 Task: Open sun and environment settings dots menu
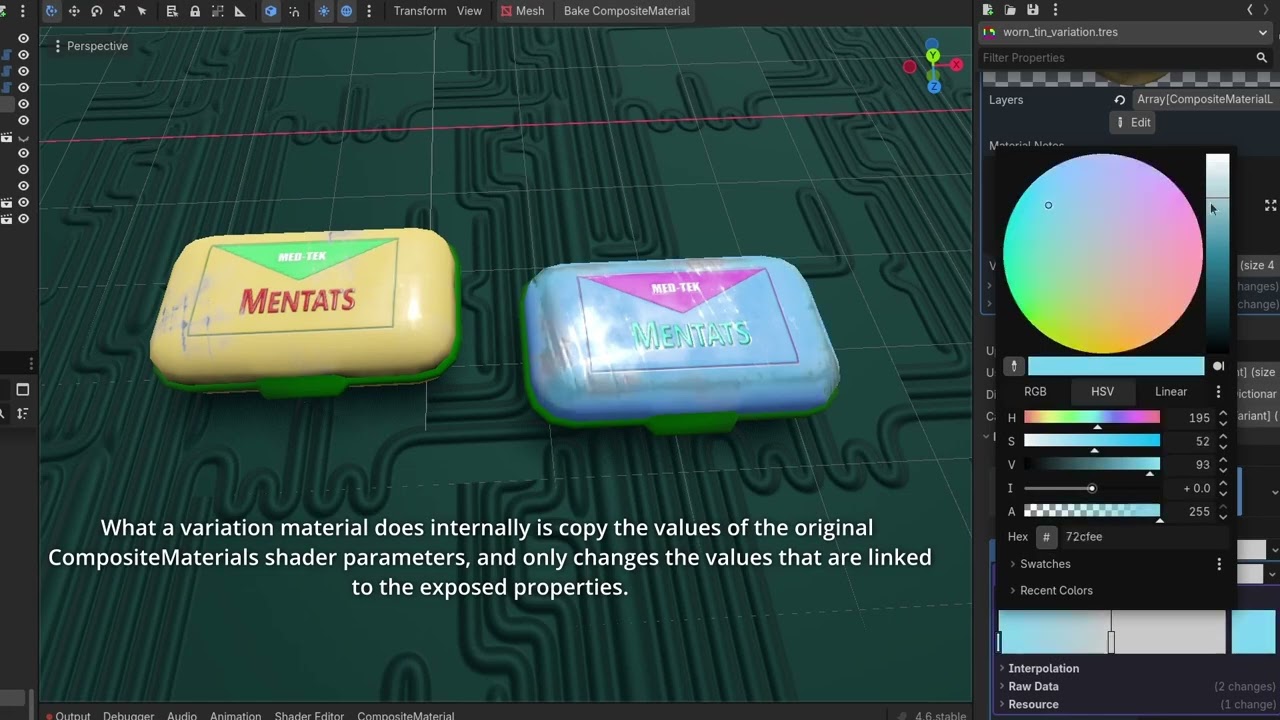coord(369,11)
